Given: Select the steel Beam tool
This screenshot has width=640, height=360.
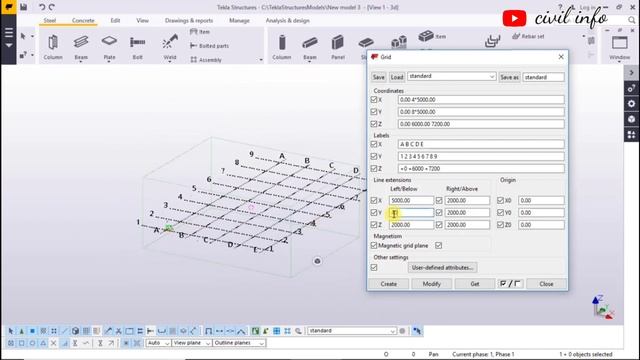Looking at the screenshot, I should (x=81, y=47).
